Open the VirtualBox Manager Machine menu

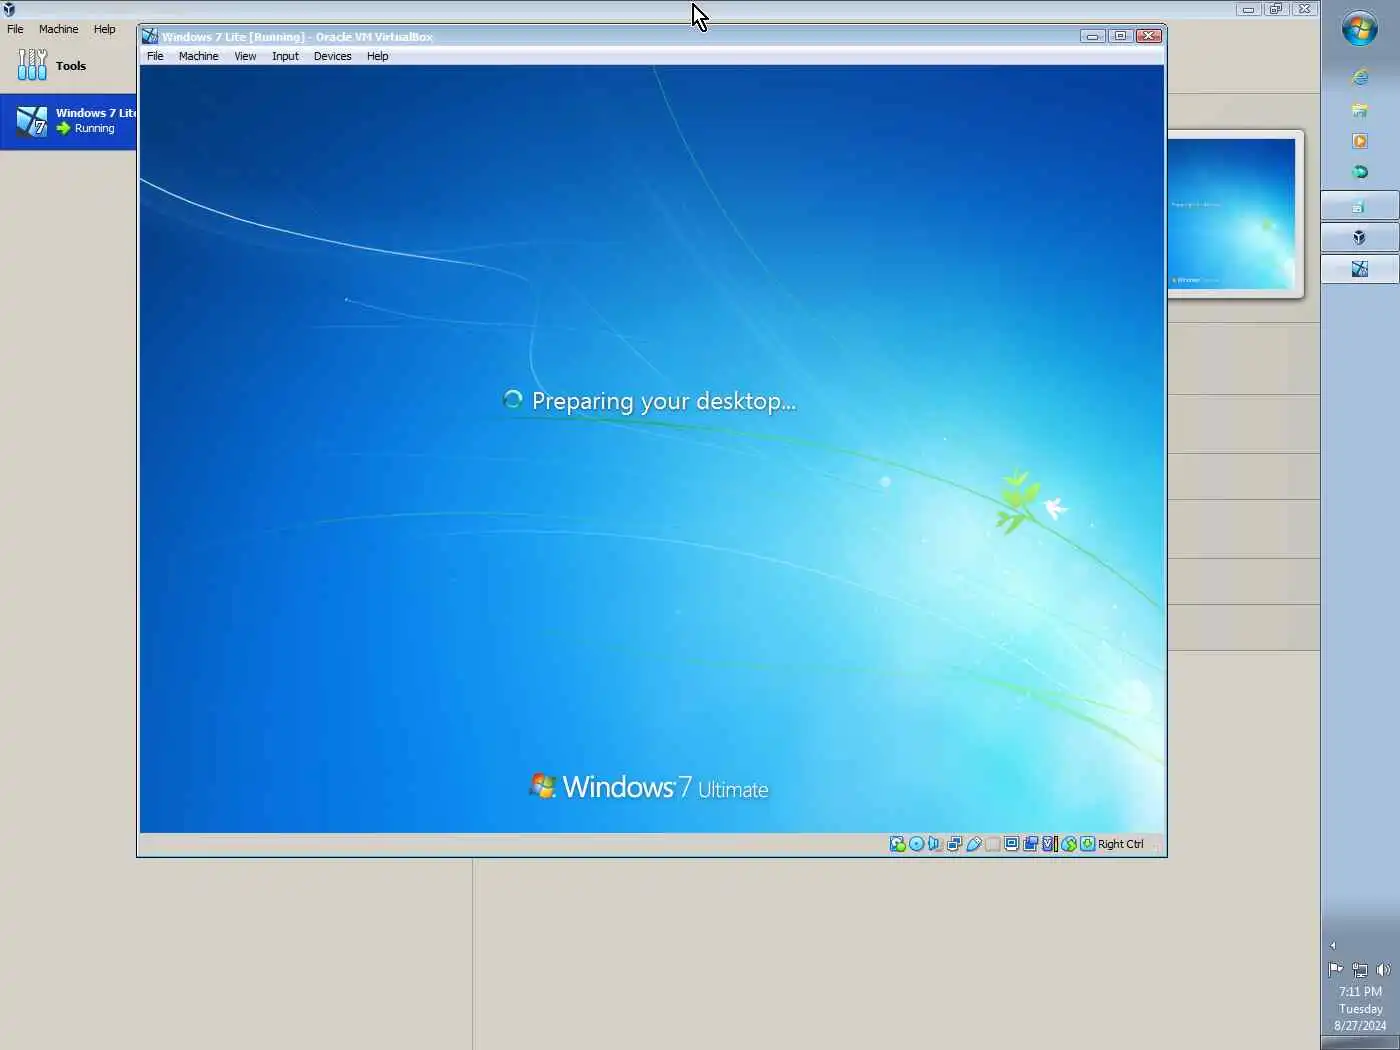(58, 29)
